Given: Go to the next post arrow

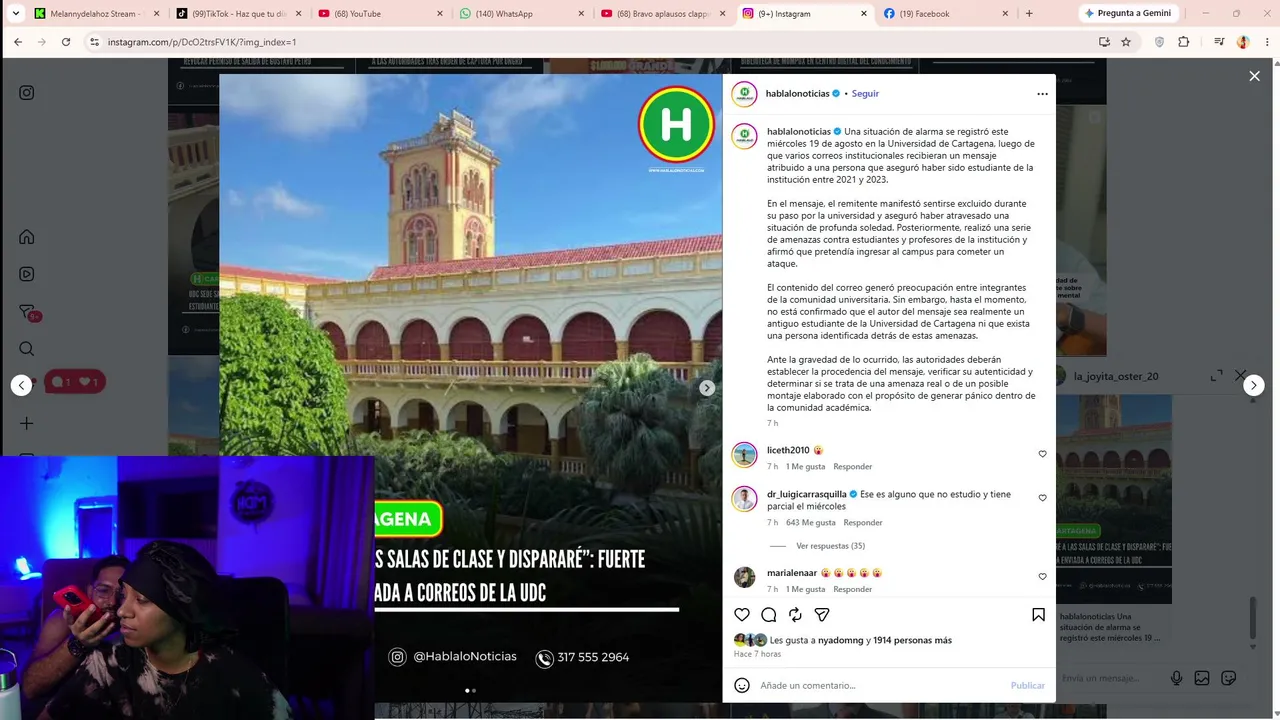Looking at the screenshot, I should [x=1254, y=386].
